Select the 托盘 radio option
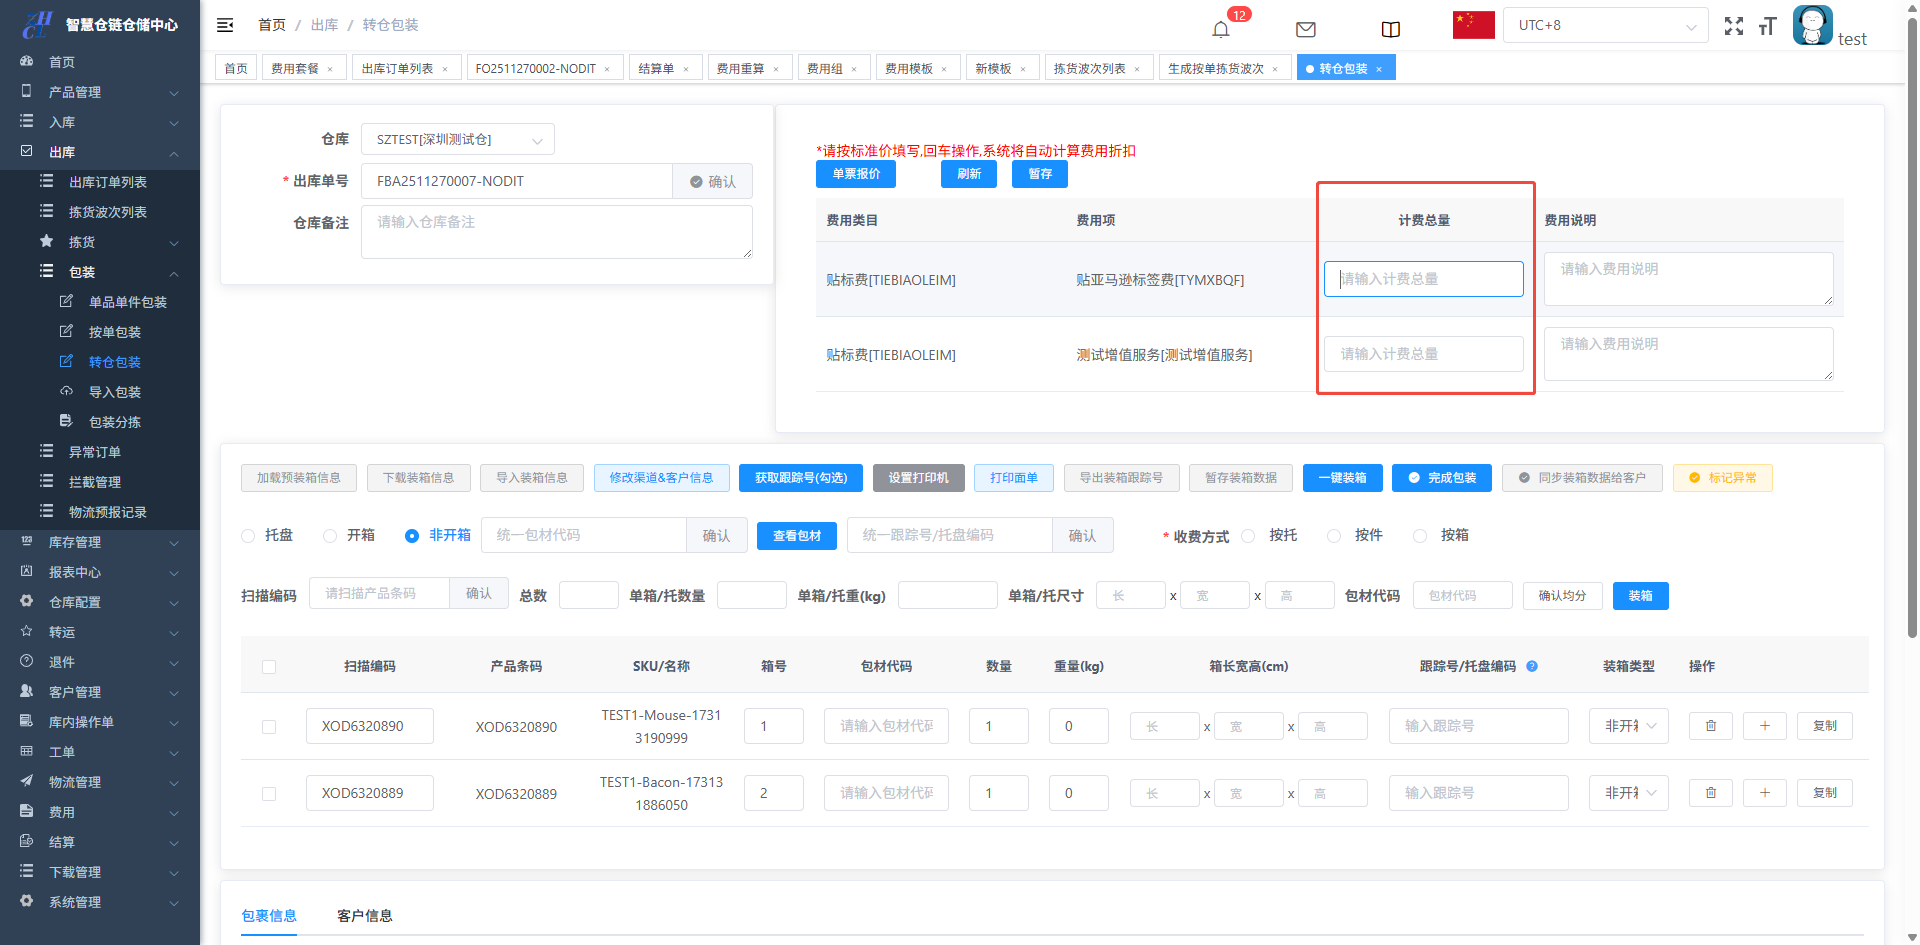 point(249,536)
